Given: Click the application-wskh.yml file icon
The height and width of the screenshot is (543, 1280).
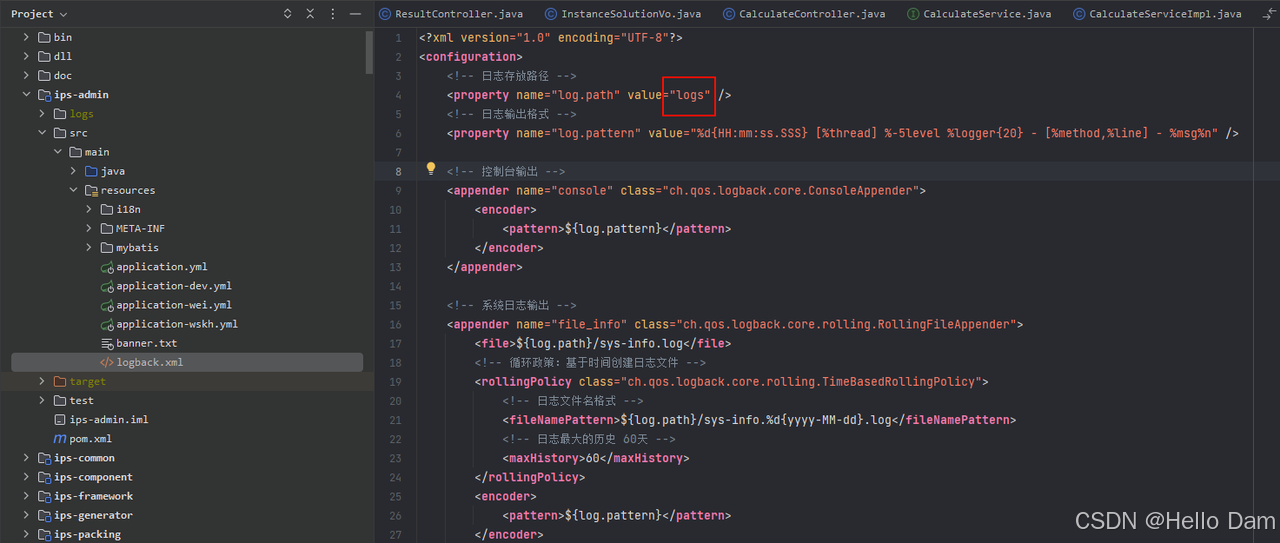Looking at the screenshot, I should [x=107, y=324].
